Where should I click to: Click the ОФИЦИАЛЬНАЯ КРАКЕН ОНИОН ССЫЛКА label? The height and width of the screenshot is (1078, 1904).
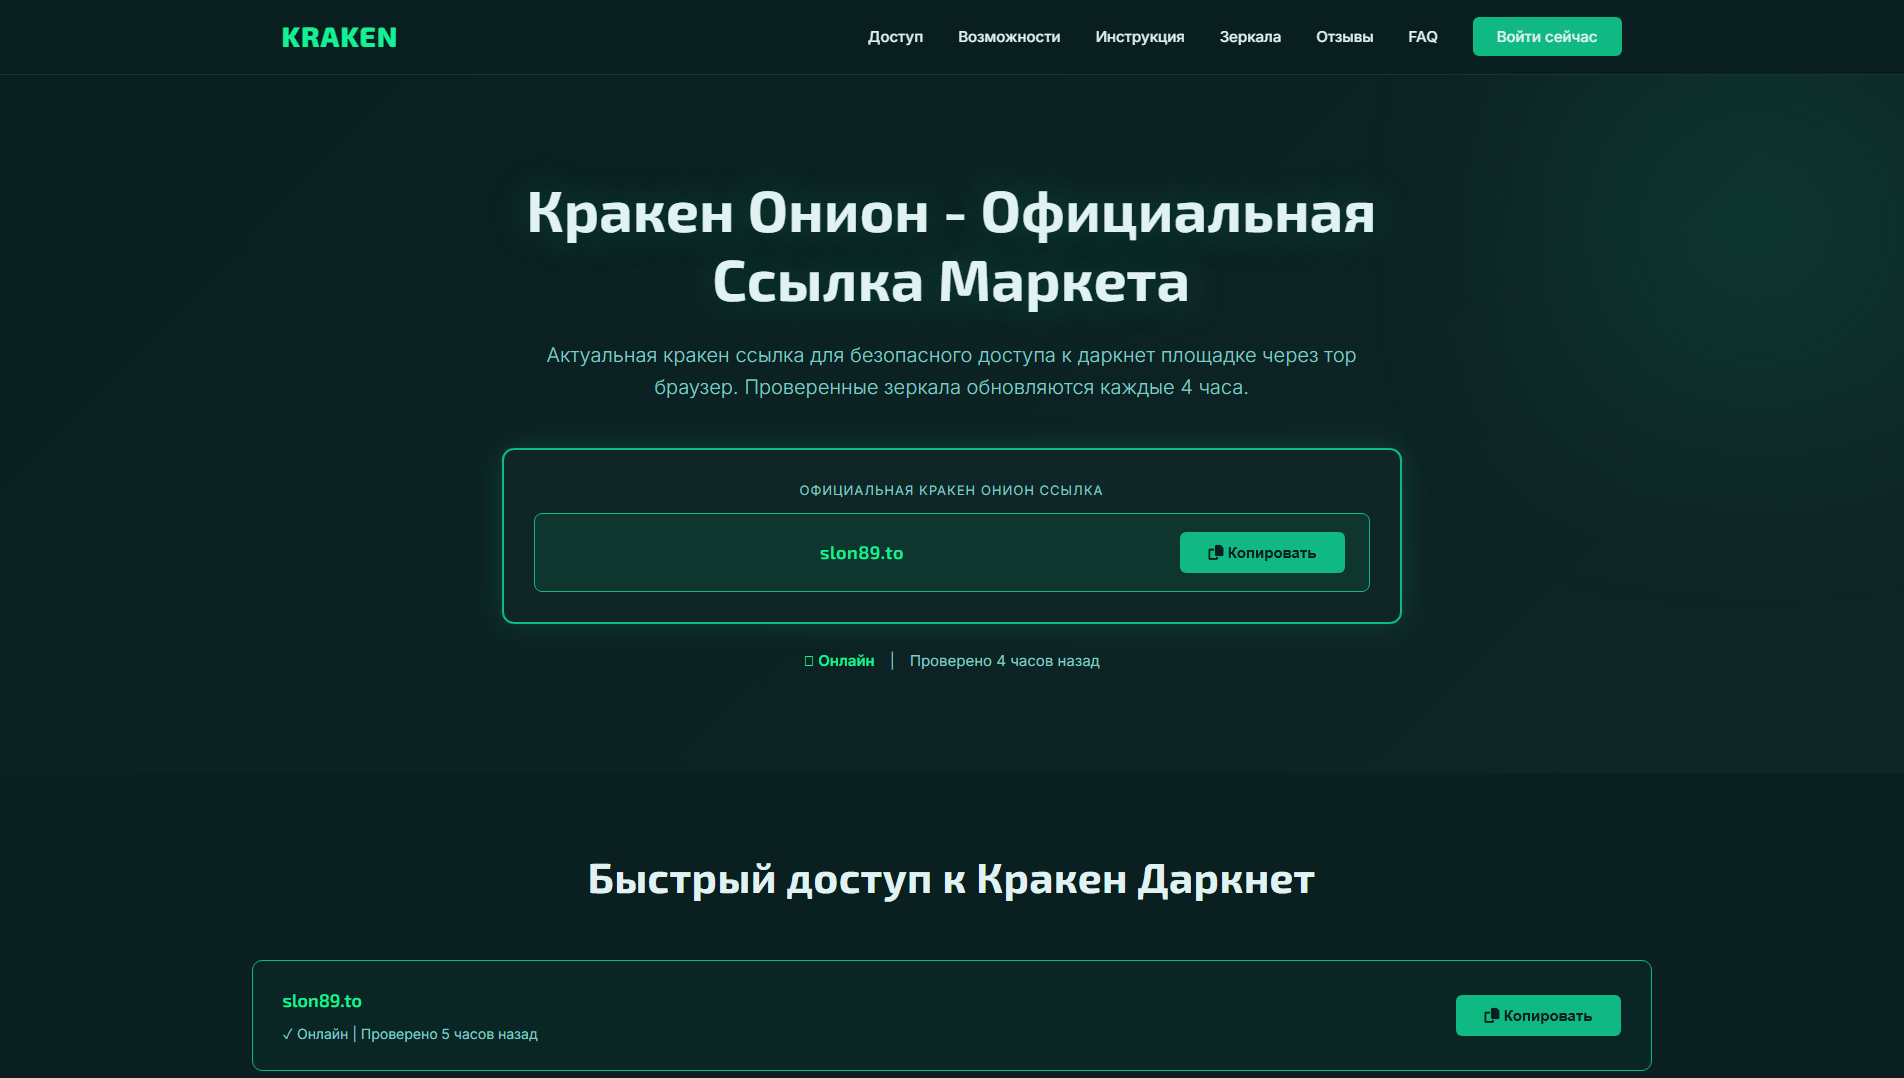951,490
